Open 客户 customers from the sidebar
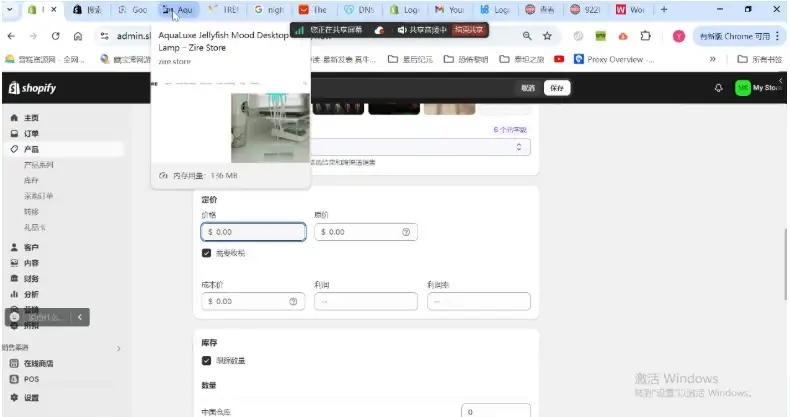The width and height of the screenshot is (790, 417). (x=14, y=247)
